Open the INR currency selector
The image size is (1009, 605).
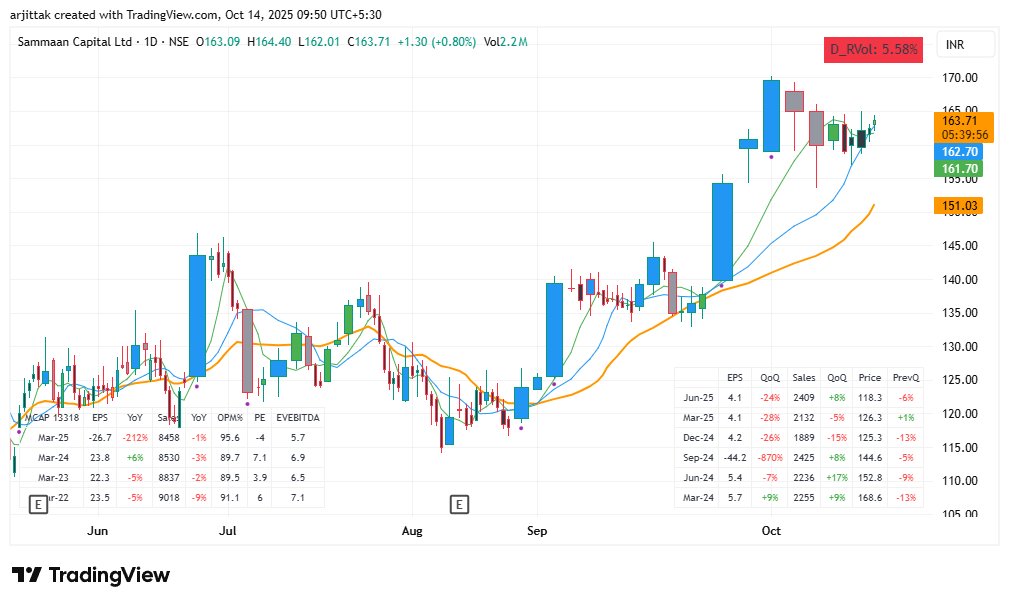(968, 44)
